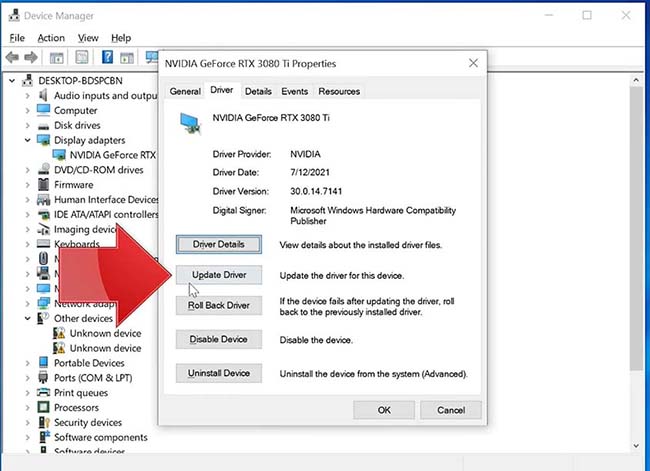
Task: Open the Action menu
Action: pos(51,38)
